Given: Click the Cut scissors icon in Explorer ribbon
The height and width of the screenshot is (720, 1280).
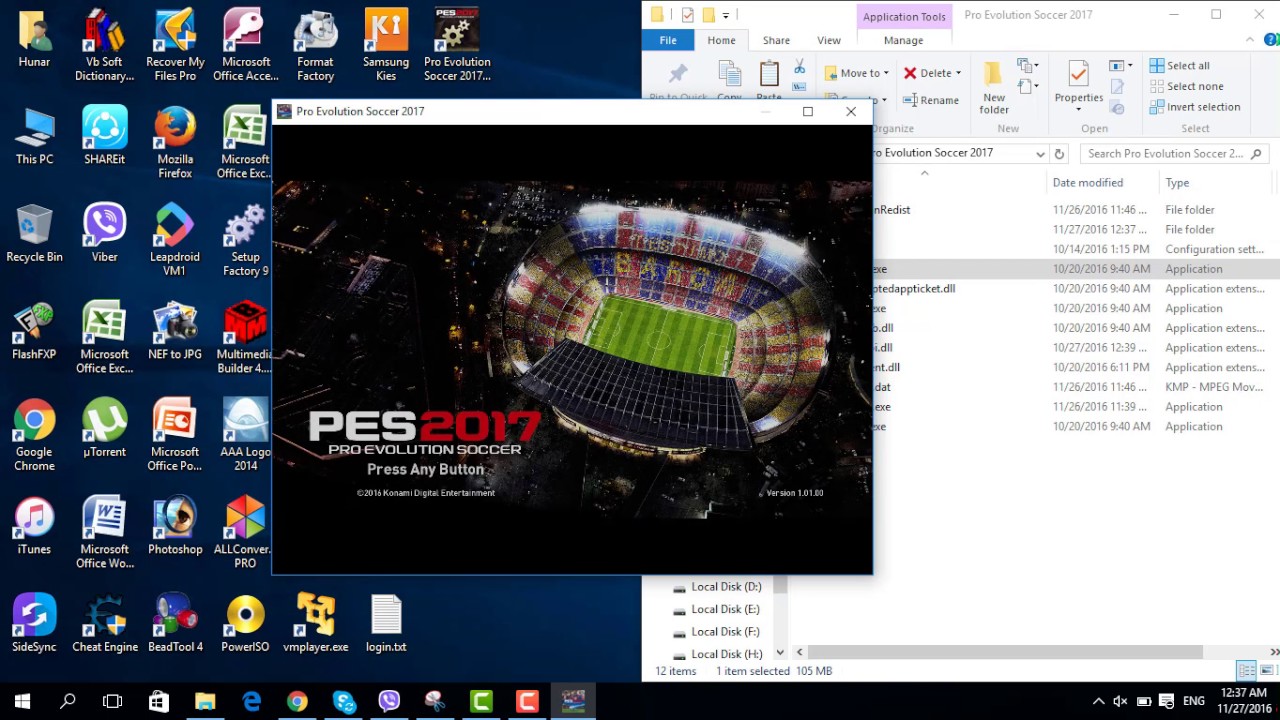Looking at the screenshot, I should [x=799, y=66].
